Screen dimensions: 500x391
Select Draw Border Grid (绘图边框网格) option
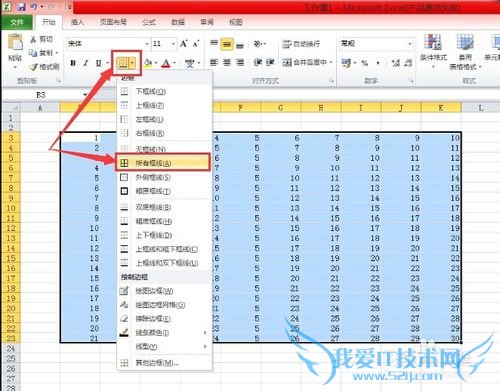[x=164, y=305]
